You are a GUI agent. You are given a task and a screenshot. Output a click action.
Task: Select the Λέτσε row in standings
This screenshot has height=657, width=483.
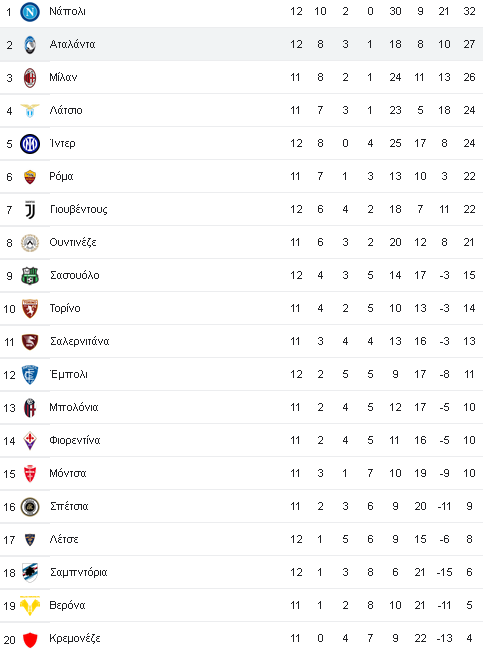pyautogui.click(x=241, y=540)
